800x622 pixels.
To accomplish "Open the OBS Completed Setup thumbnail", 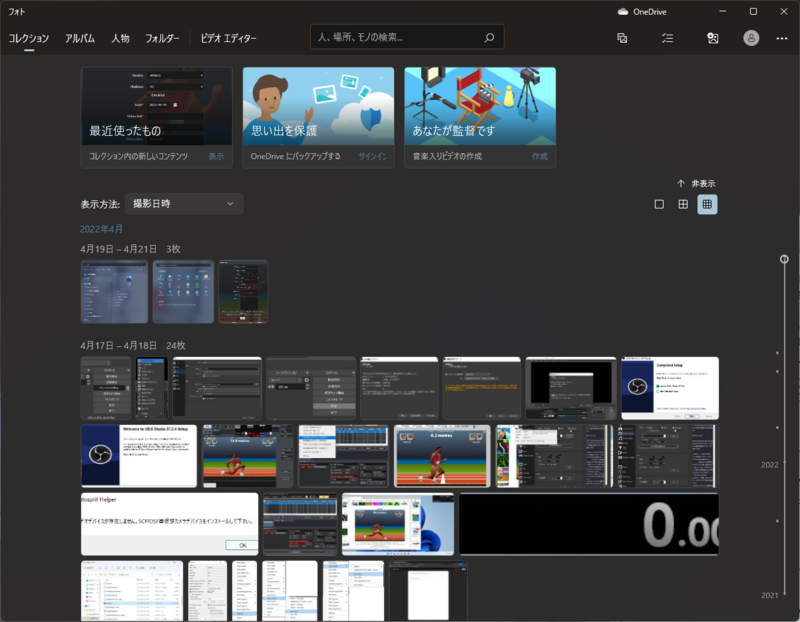I will point(670,388).
